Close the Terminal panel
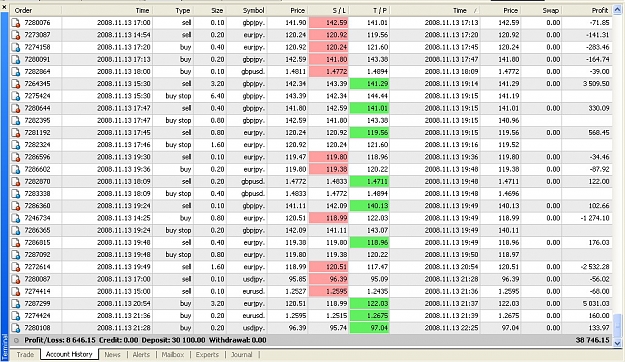Image resolution: width=625 pixels, height=362 pixels. (4, 7)
